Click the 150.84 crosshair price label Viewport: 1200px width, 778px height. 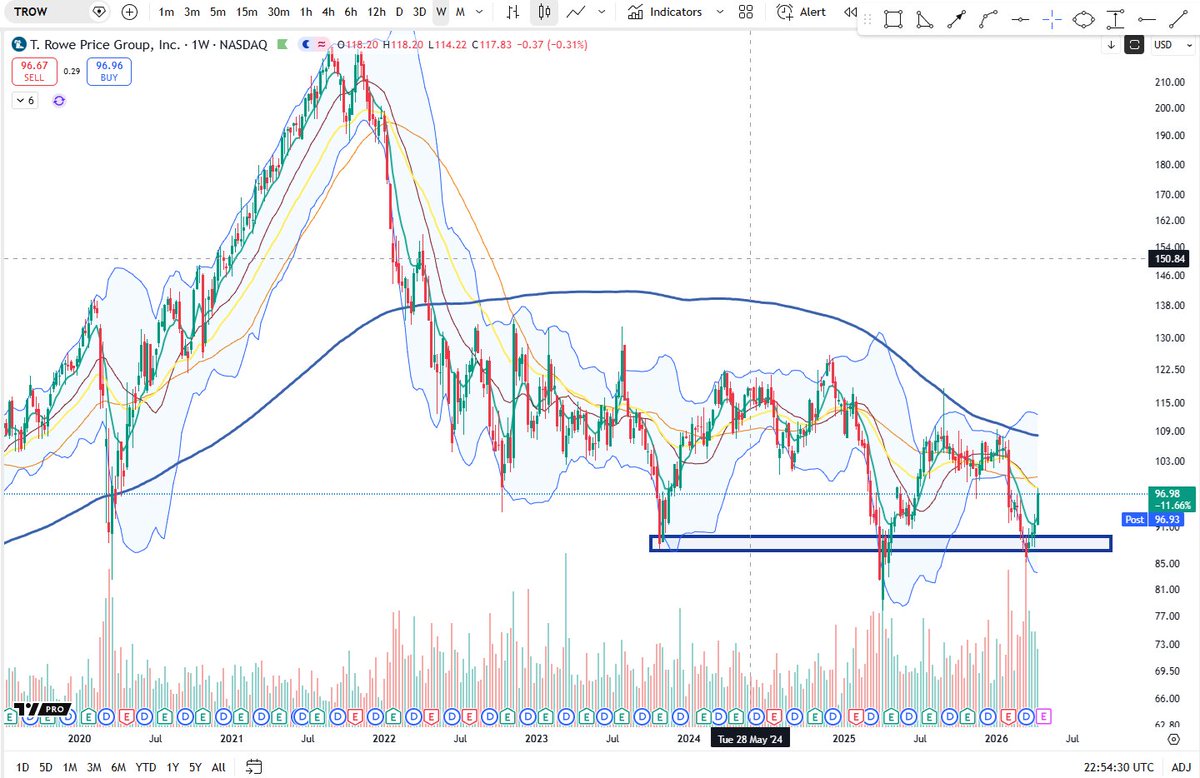pyautogui.click(x=1167, y=259)
